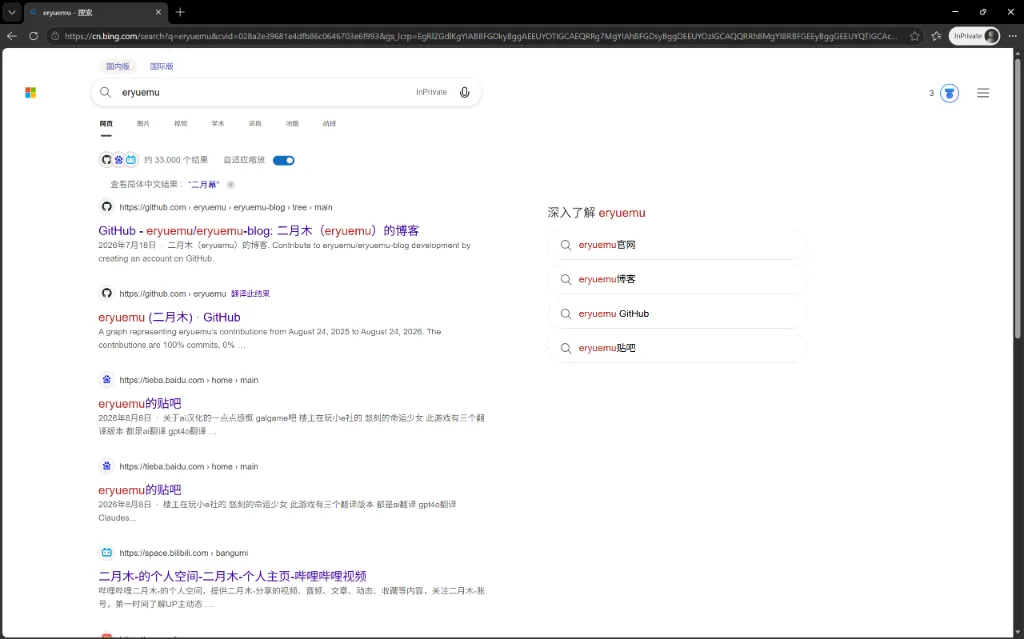Start voice search with microphone icon
Viewport: 1024px width, 639px height.
(464, 92)
